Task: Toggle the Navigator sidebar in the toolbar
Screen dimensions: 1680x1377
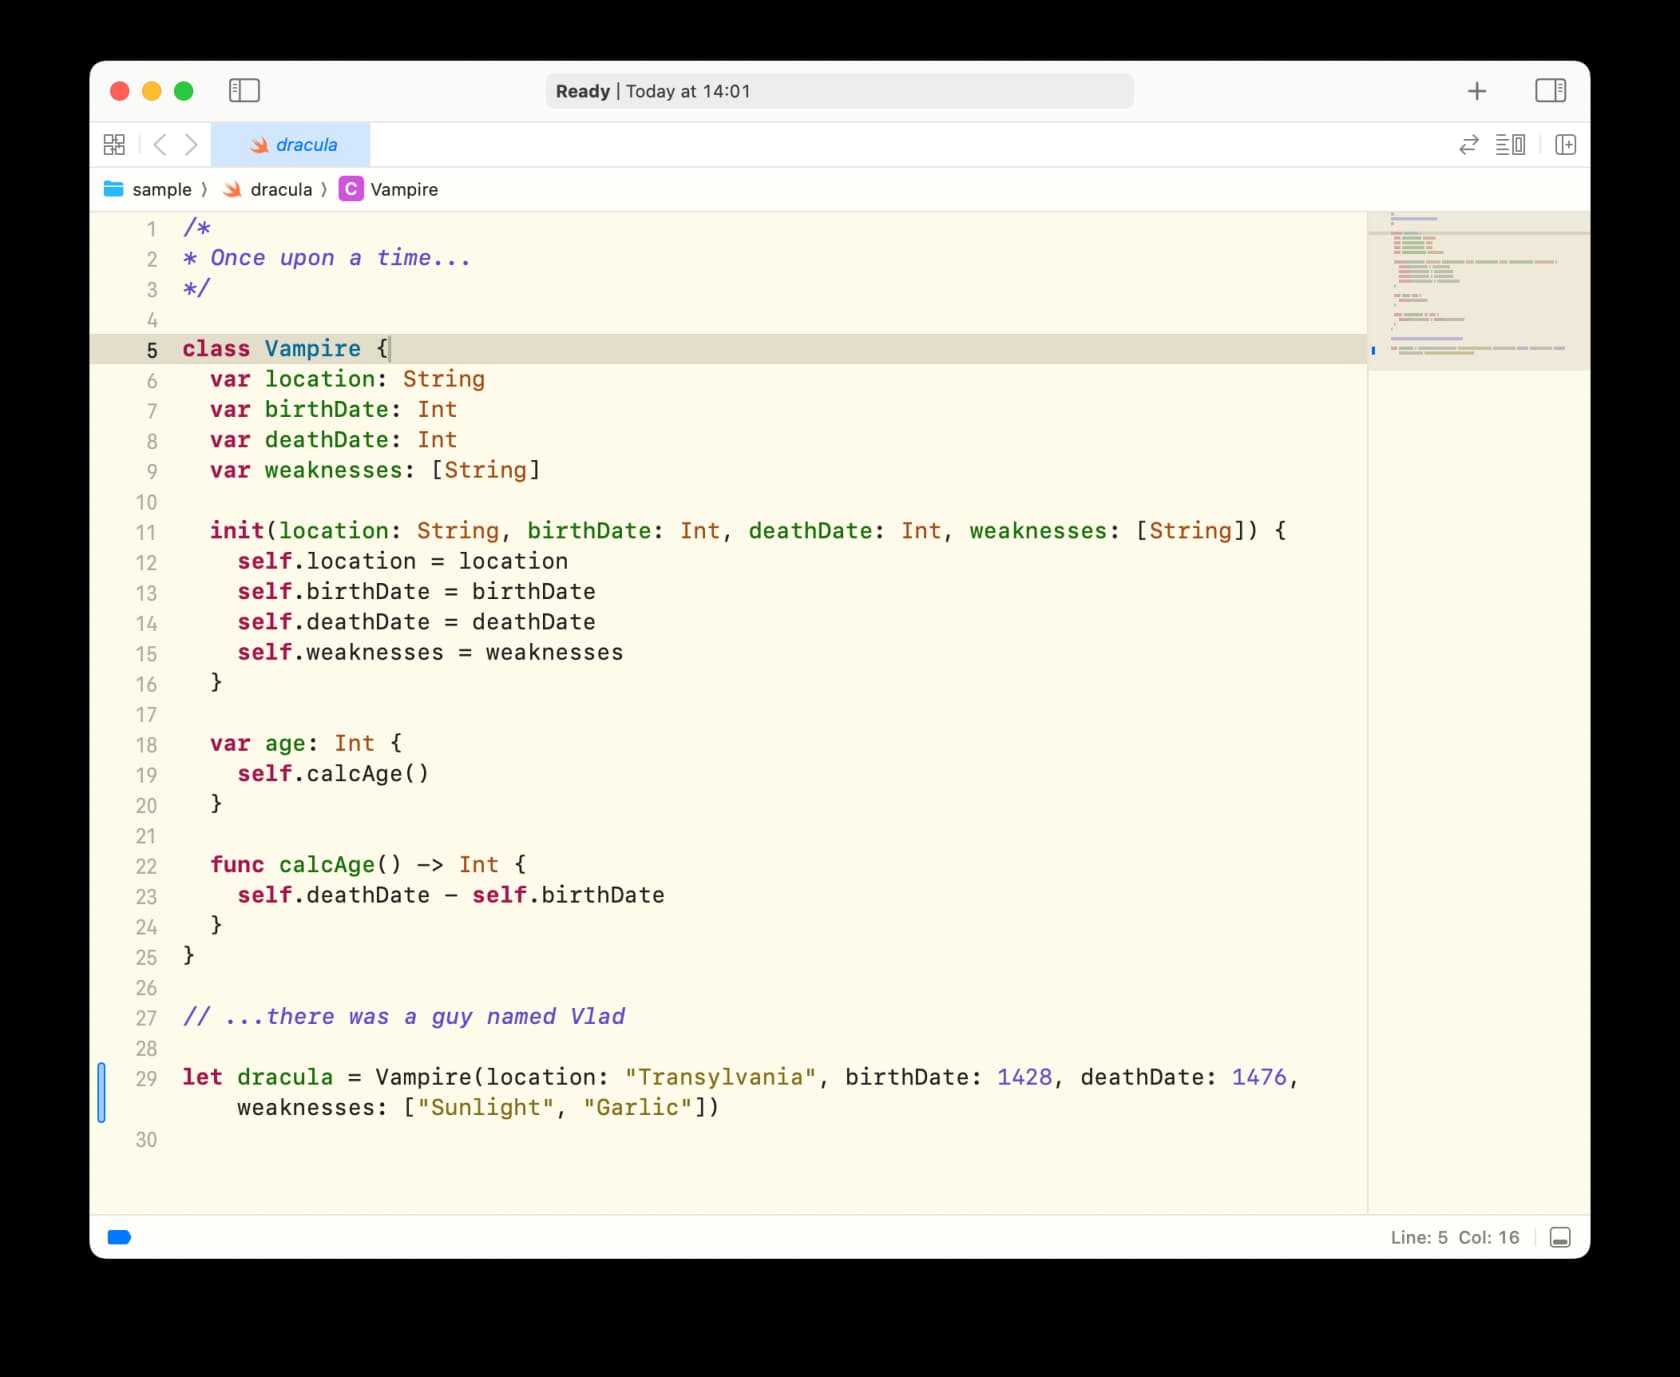Action: click(x=244, y=91)
